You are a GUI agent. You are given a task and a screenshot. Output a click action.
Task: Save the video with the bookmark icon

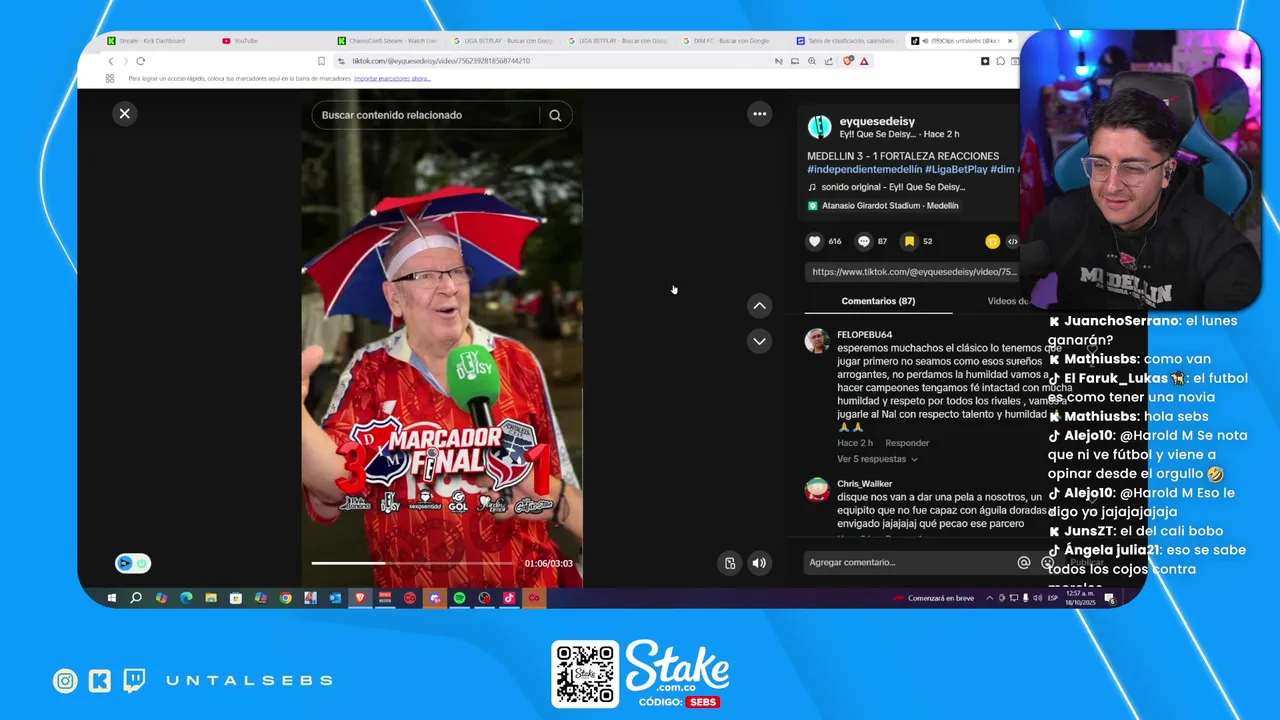point(910,241)
